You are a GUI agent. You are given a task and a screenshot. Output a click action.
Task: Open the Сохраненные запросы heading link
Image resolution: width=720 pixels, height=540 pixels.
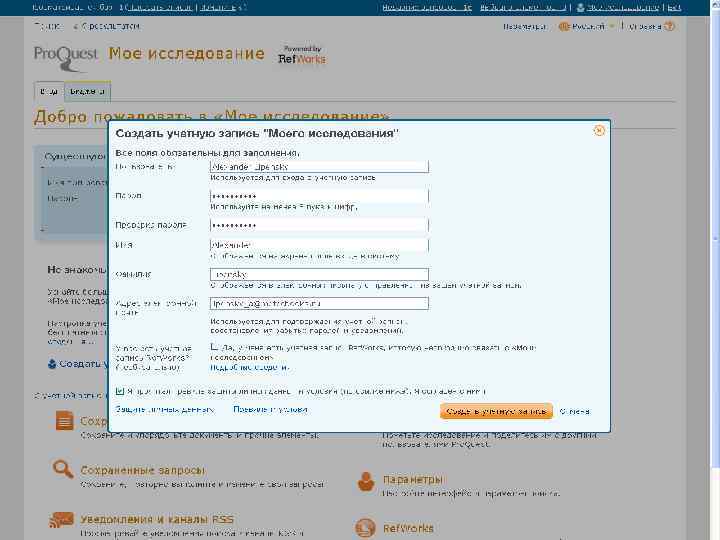point(142,471)
